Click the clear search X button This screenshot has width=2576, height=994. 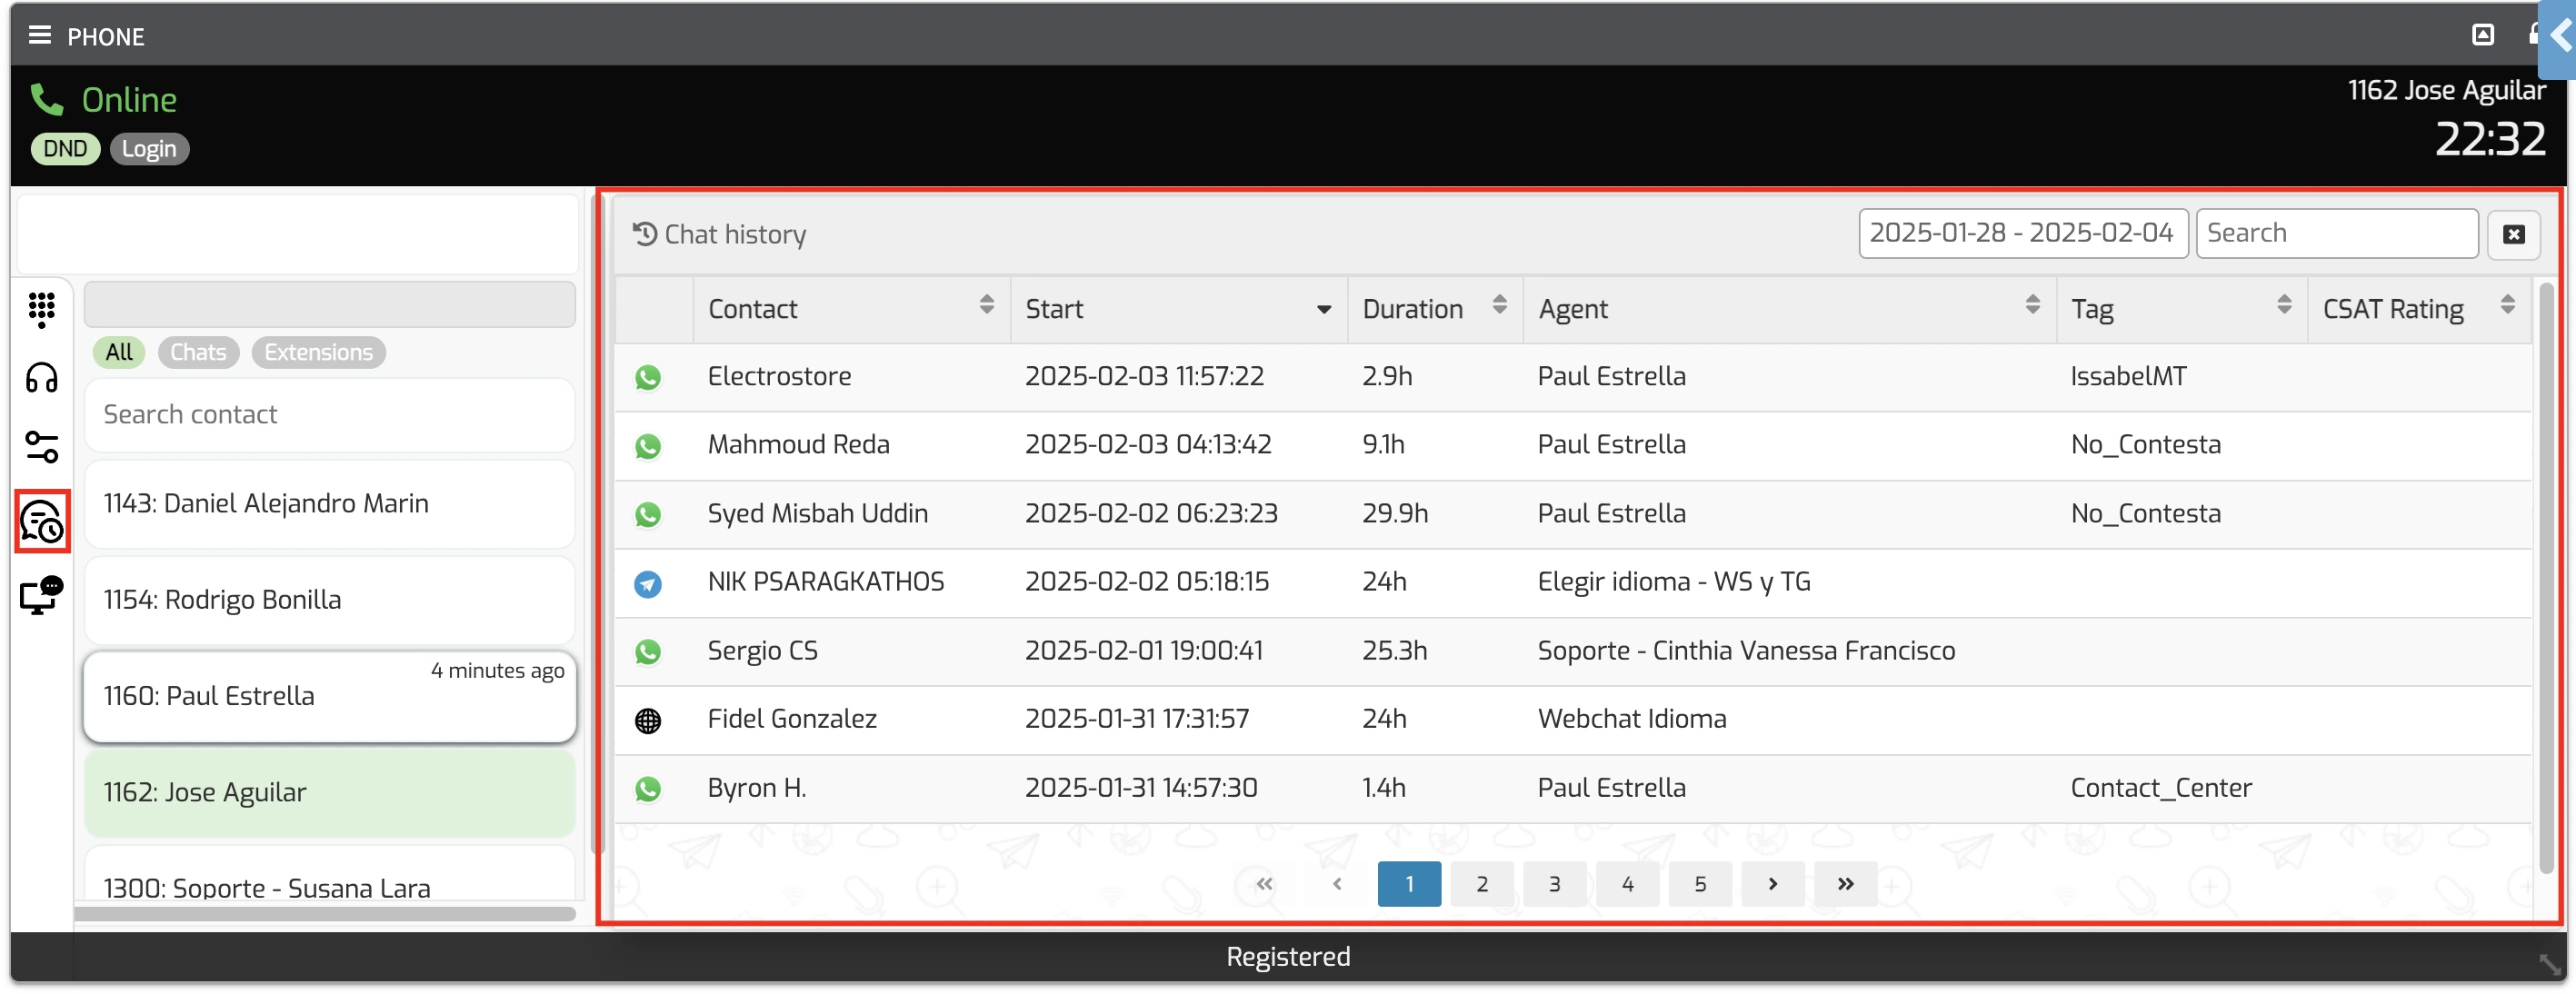point(2513,234)
